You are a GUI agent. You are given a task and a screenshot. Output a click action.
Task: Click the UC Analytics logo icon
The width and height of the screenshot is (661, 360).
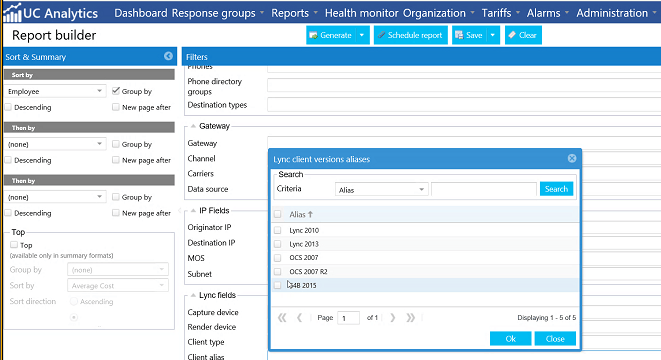click(12, 13)
